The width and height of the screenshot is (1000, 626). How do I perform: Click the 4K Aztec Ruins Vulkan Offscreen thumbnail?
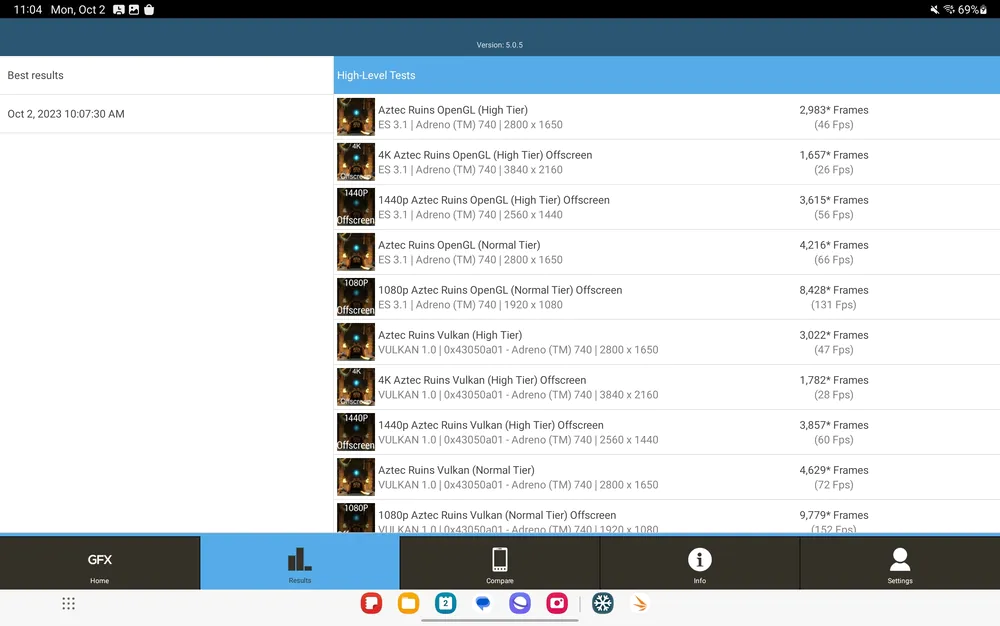tap(356, 387)
